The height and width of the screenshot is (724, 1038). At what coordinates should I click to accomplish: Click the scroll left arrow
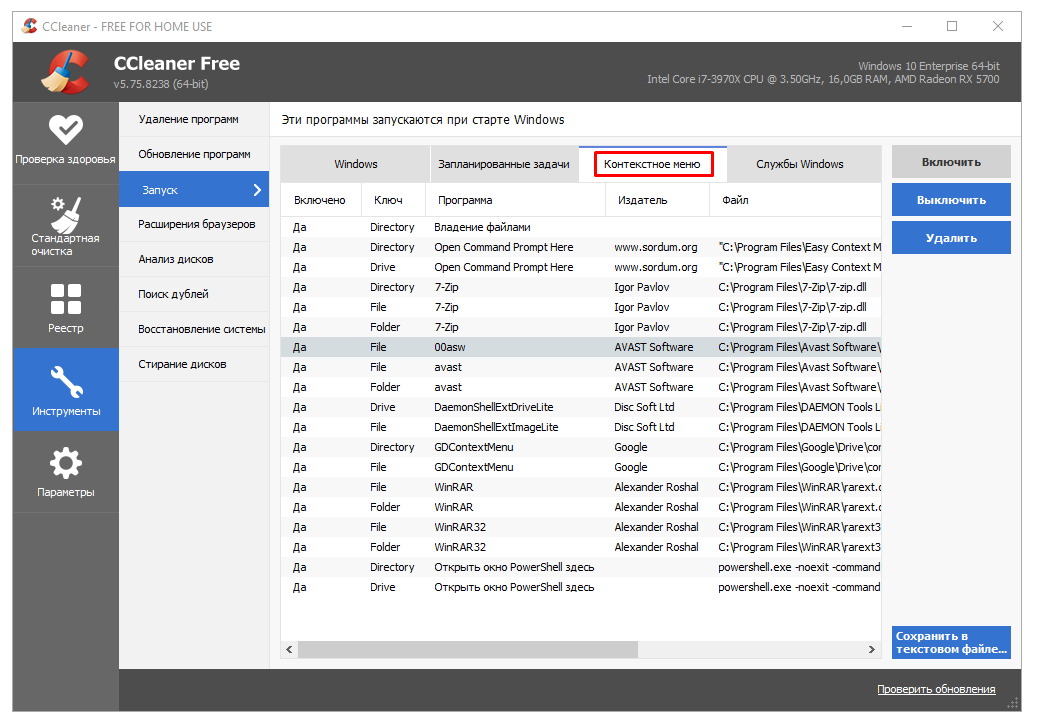click(x=289, y=650)
